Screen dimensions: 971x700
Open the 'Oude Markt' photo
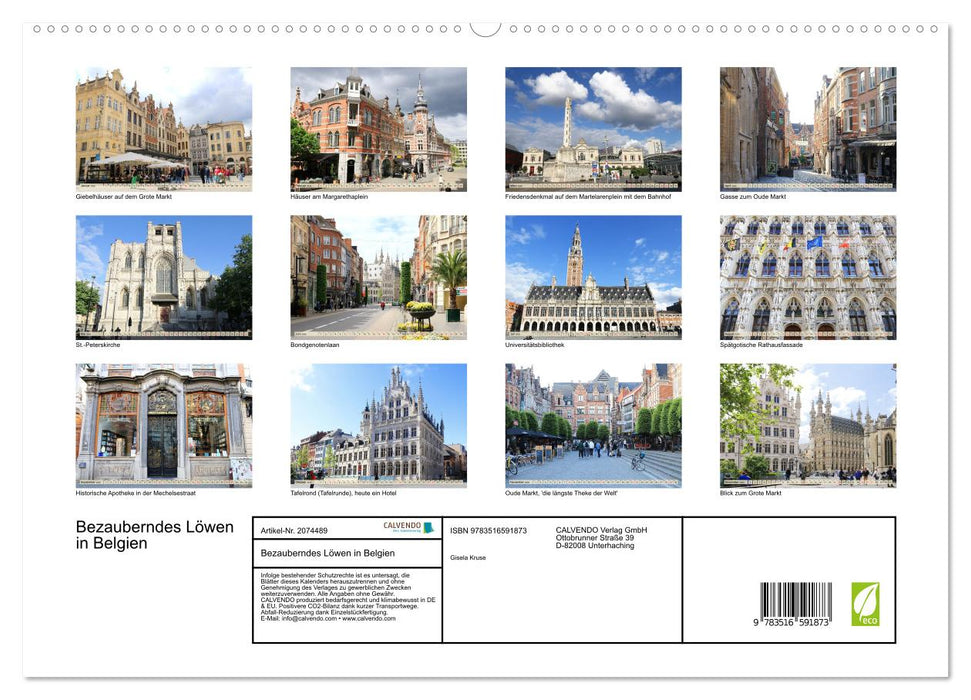tap(591, 426)
